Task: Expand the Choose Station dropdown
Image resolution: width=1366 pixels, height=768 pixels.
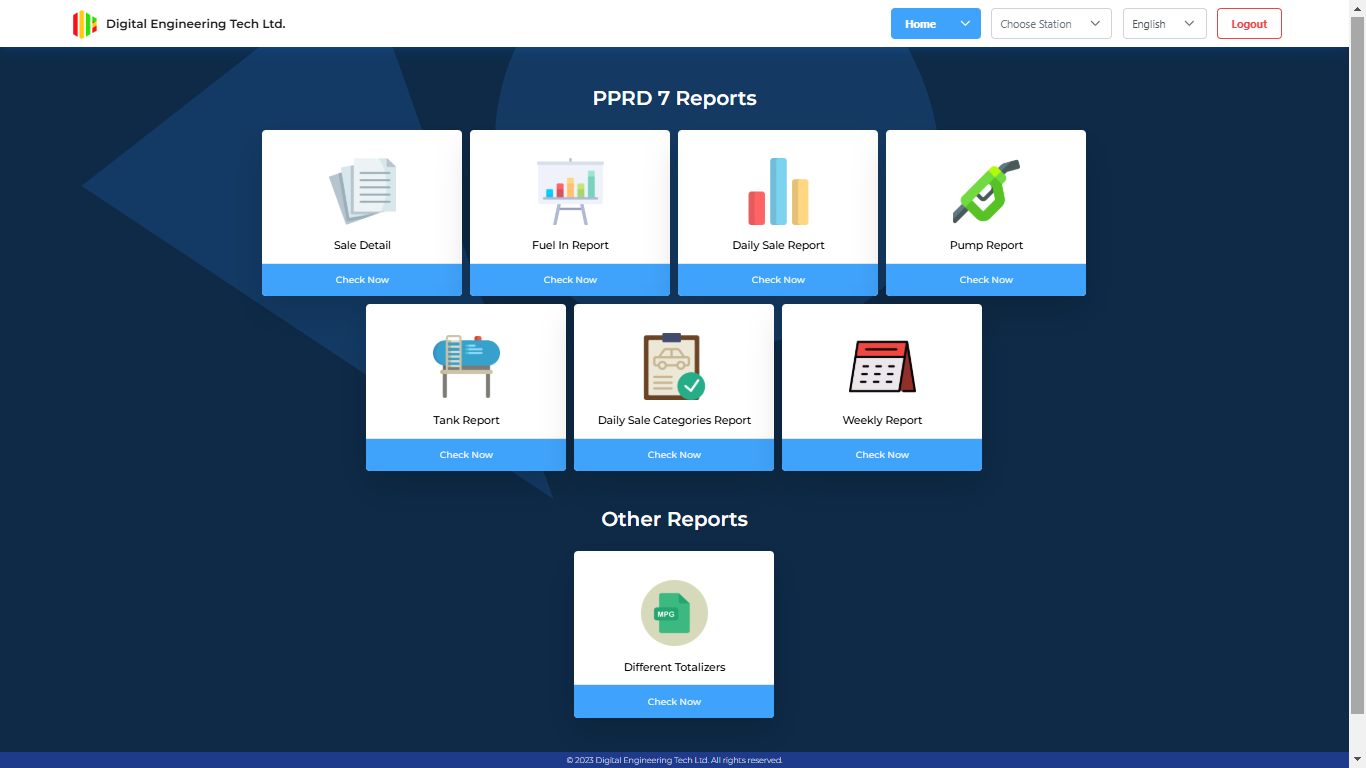Action: [x=1051, y=24]
